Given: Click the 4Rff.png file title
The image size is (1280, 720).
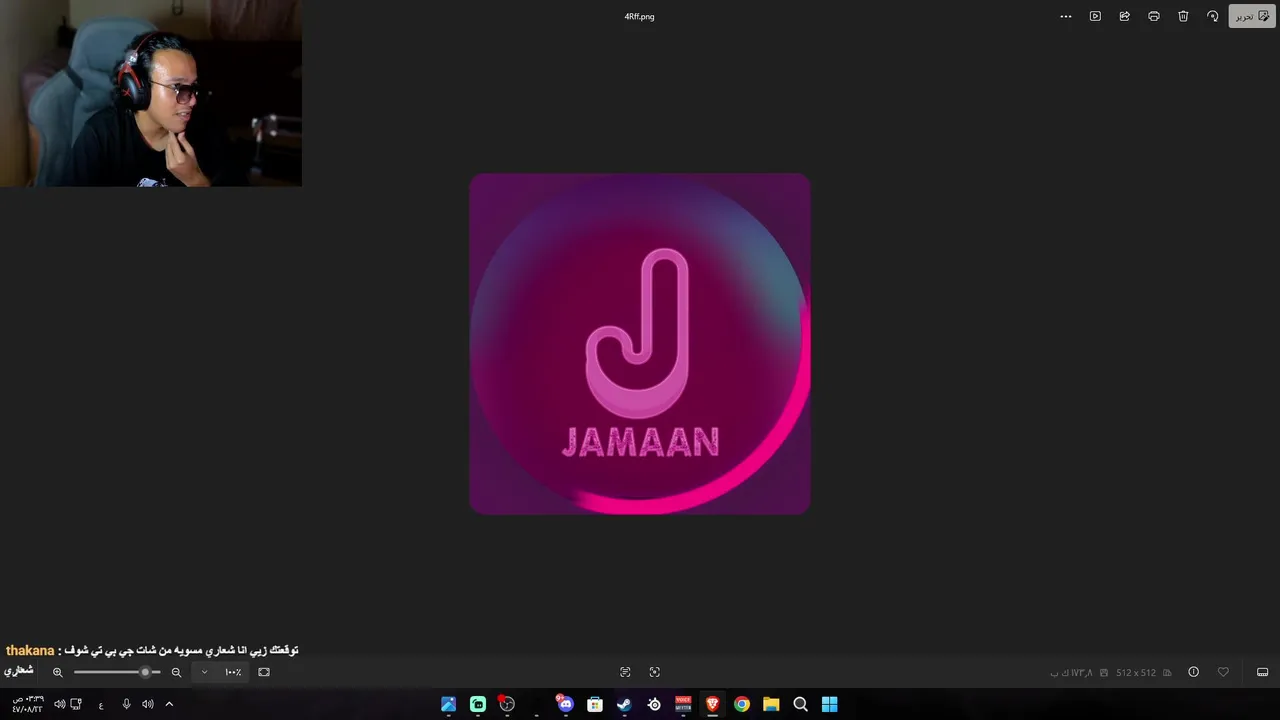Looking at the screenshot, I should tap(640, 16).
